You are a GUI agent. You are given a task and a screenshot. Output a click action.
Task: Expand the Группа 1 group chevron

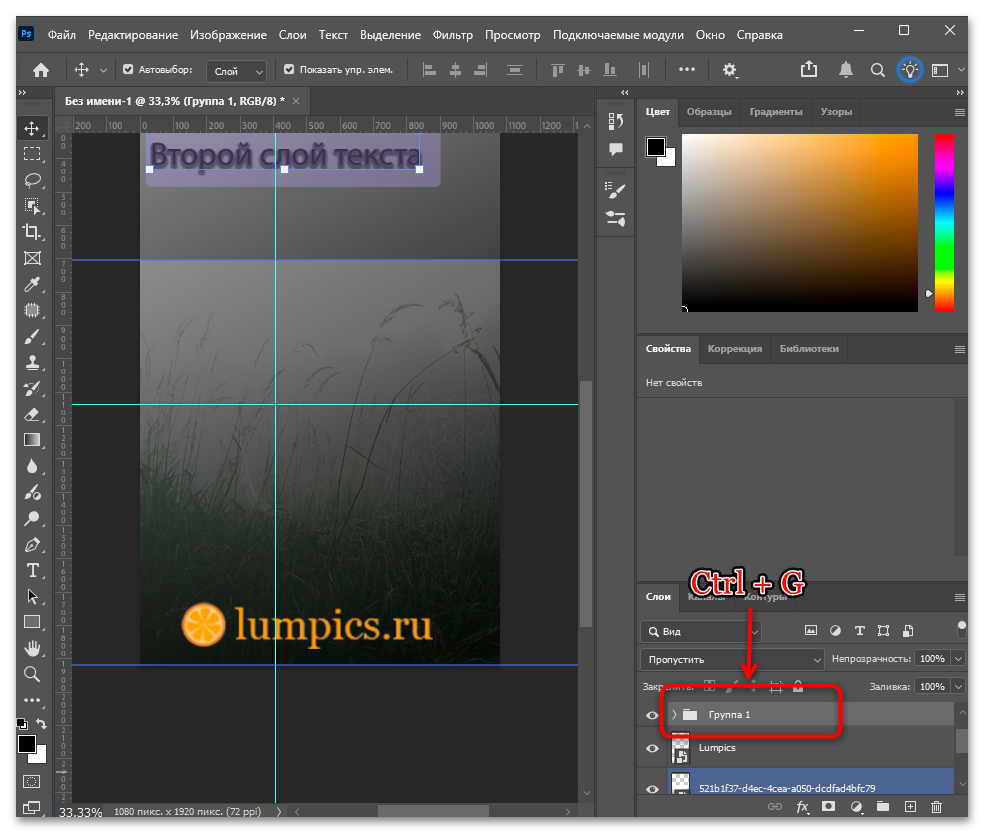pos(675,714)
